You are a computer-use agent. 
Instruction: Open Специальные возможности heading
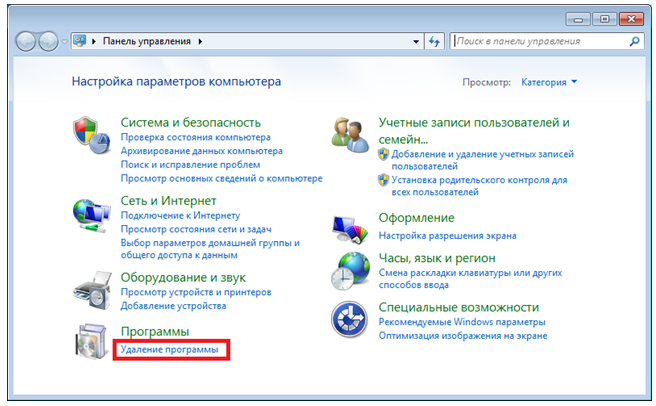(x=459, y=308)
